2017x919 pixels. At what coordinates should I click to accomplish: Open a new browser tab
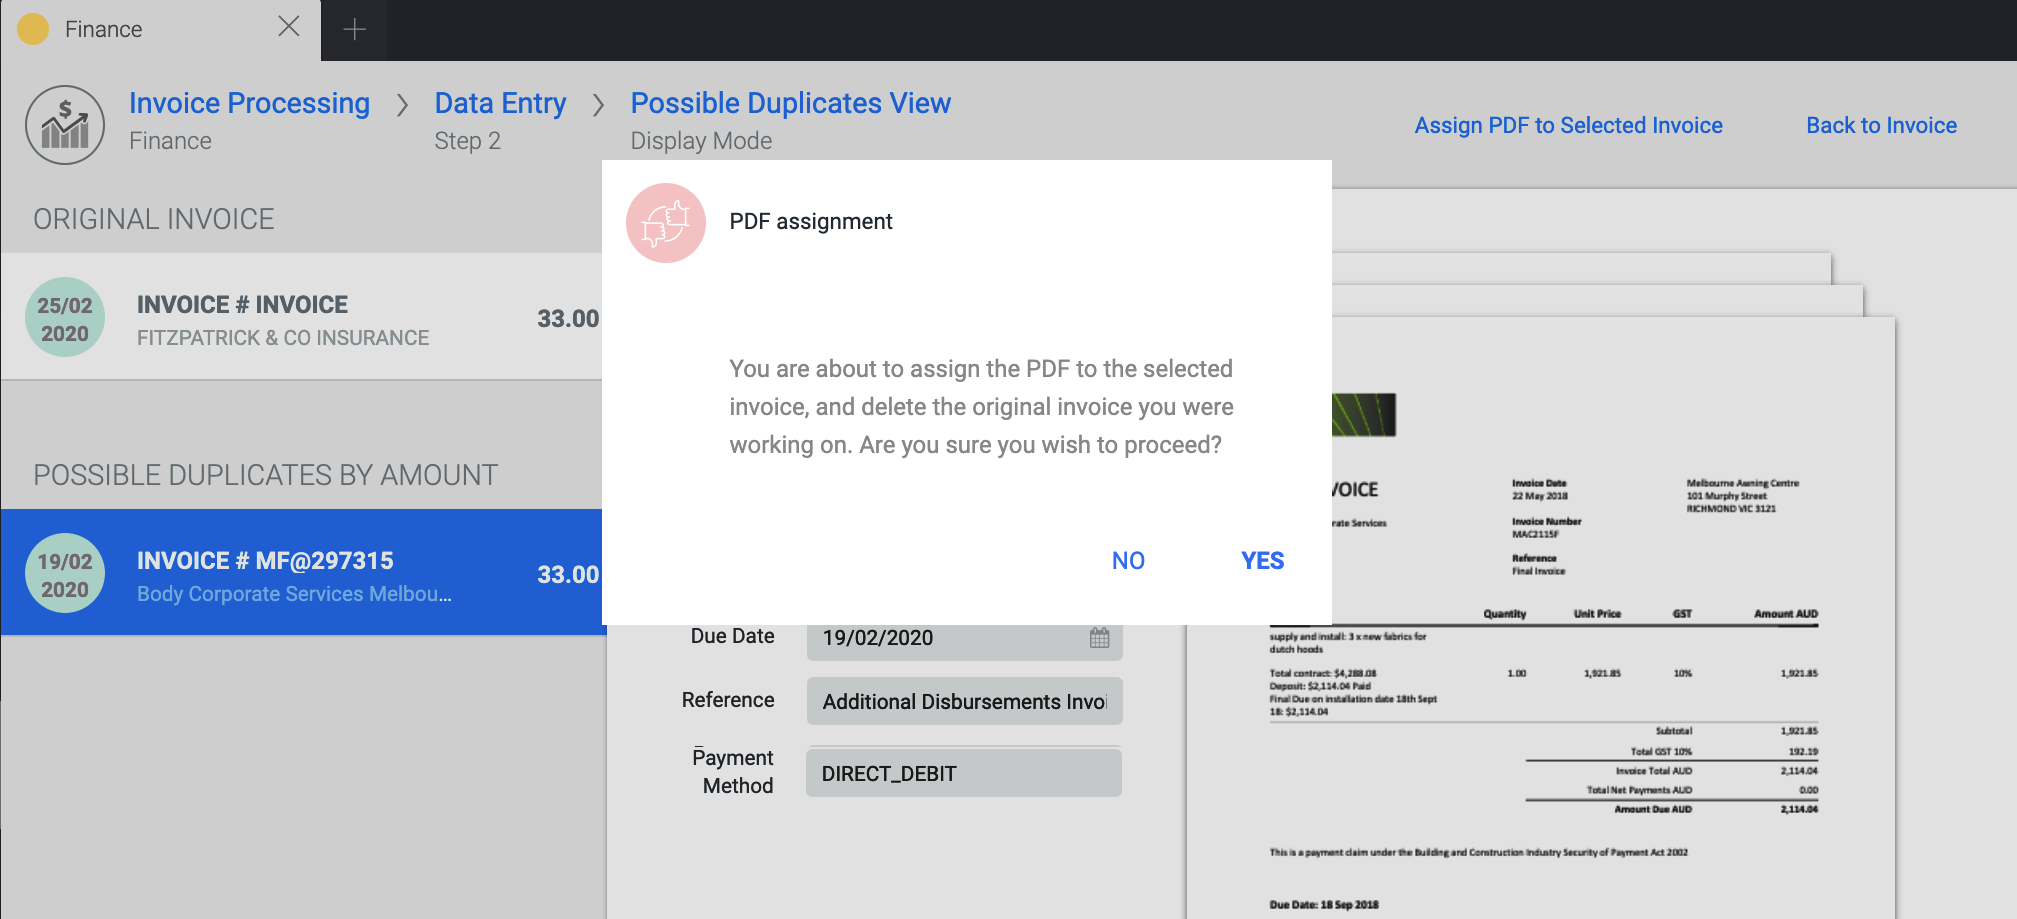(x=354, y=30)
